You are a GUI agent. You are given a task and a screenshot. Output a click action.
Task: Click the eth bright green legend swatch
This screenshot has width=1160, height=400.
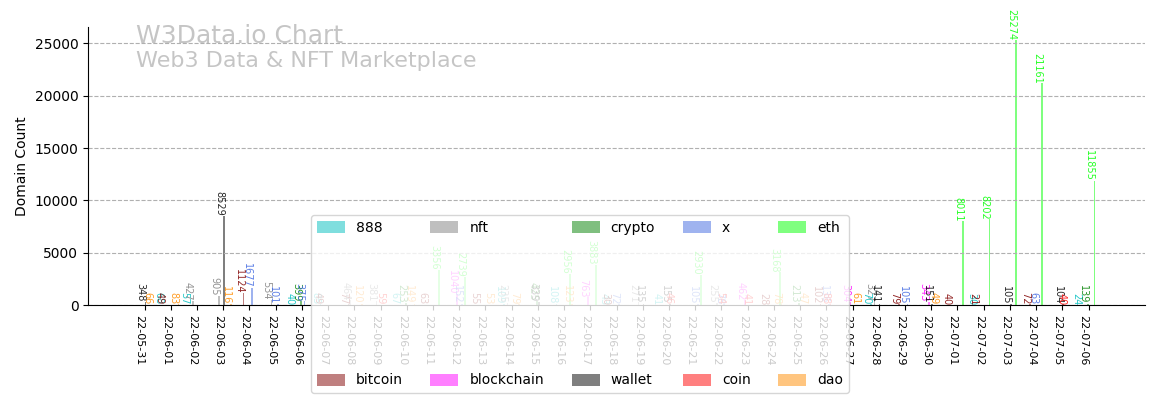[792, 228]
